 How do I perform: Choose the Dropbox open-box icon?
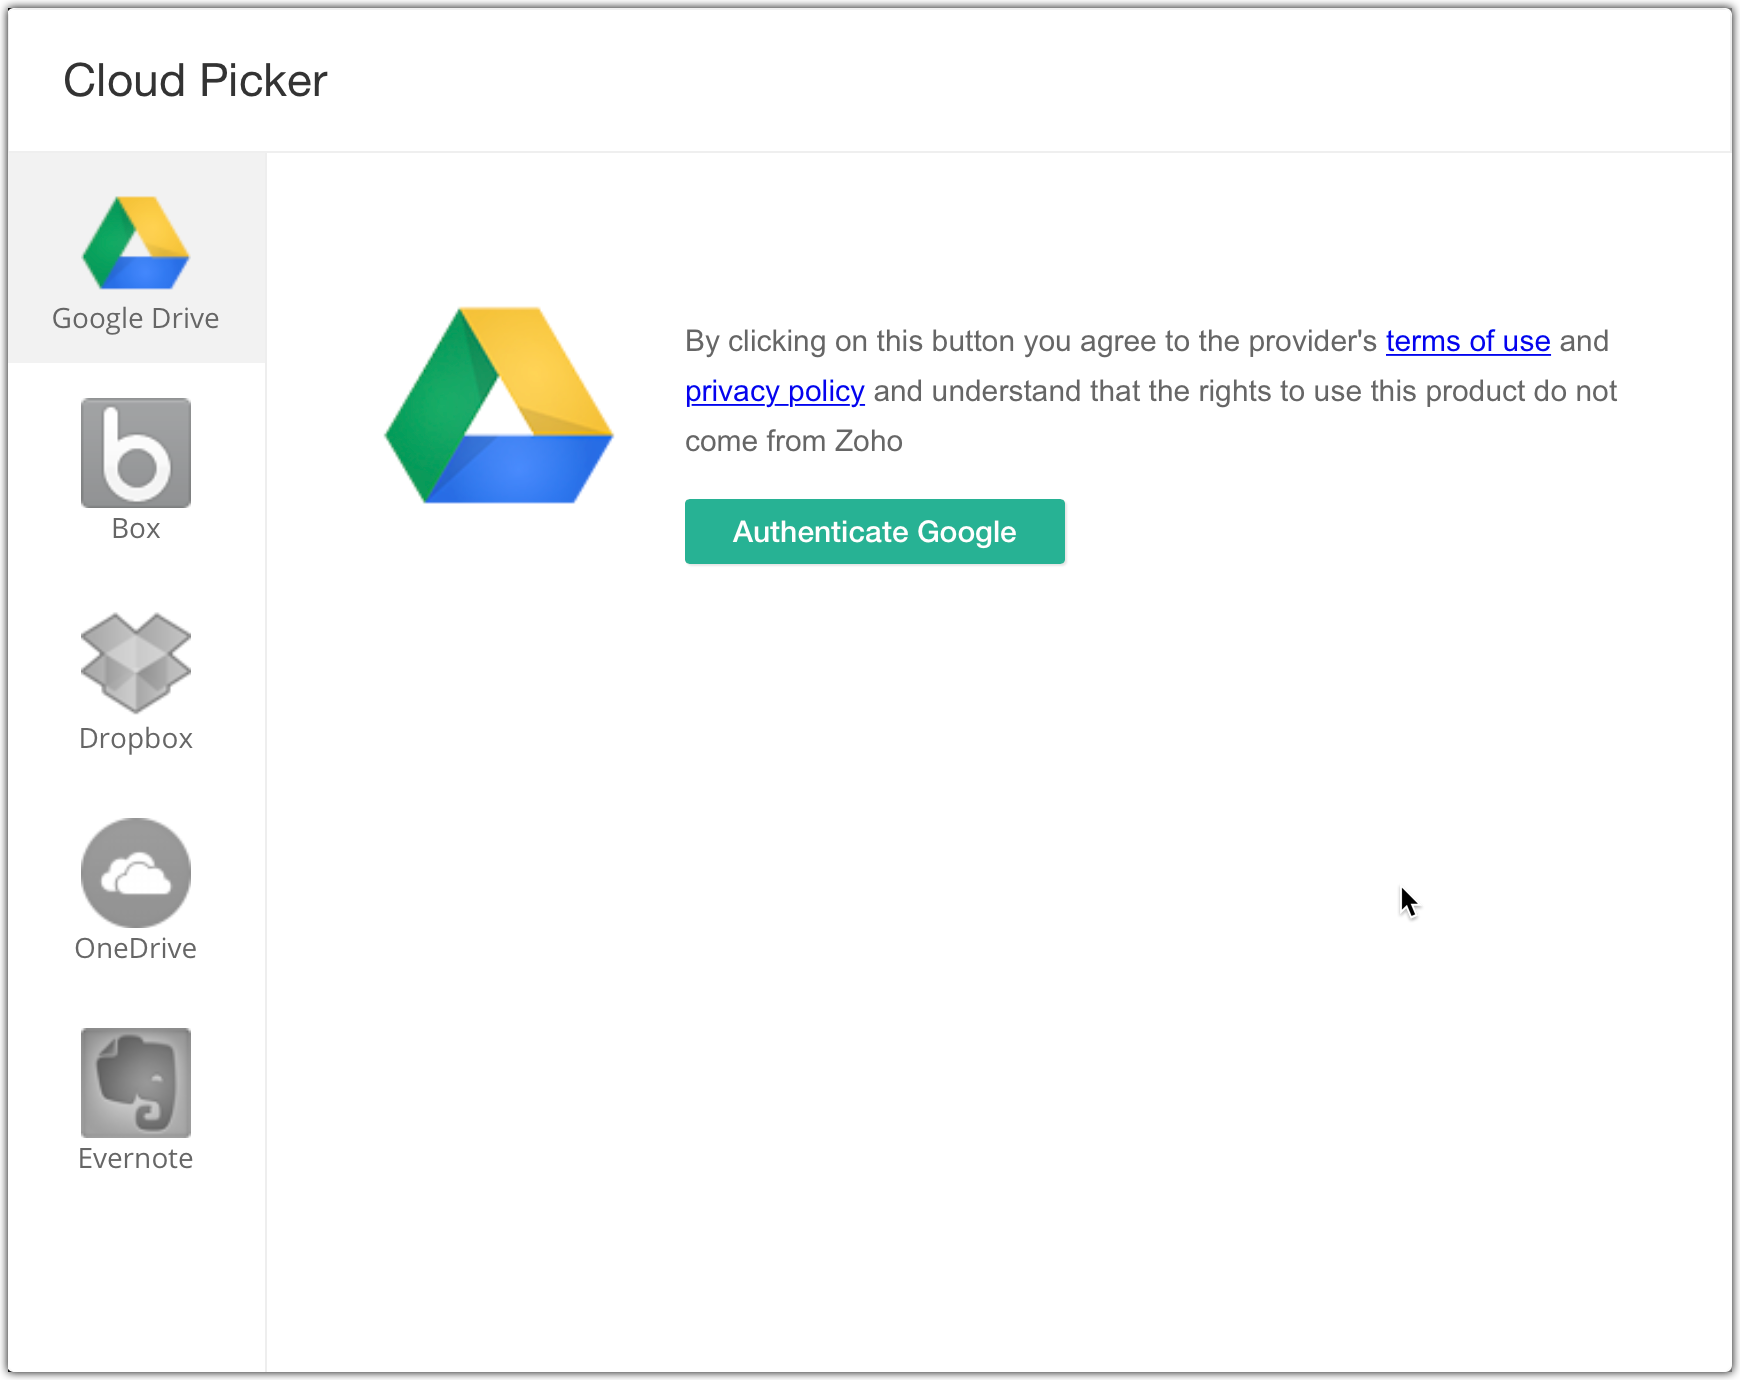point(136,662)
